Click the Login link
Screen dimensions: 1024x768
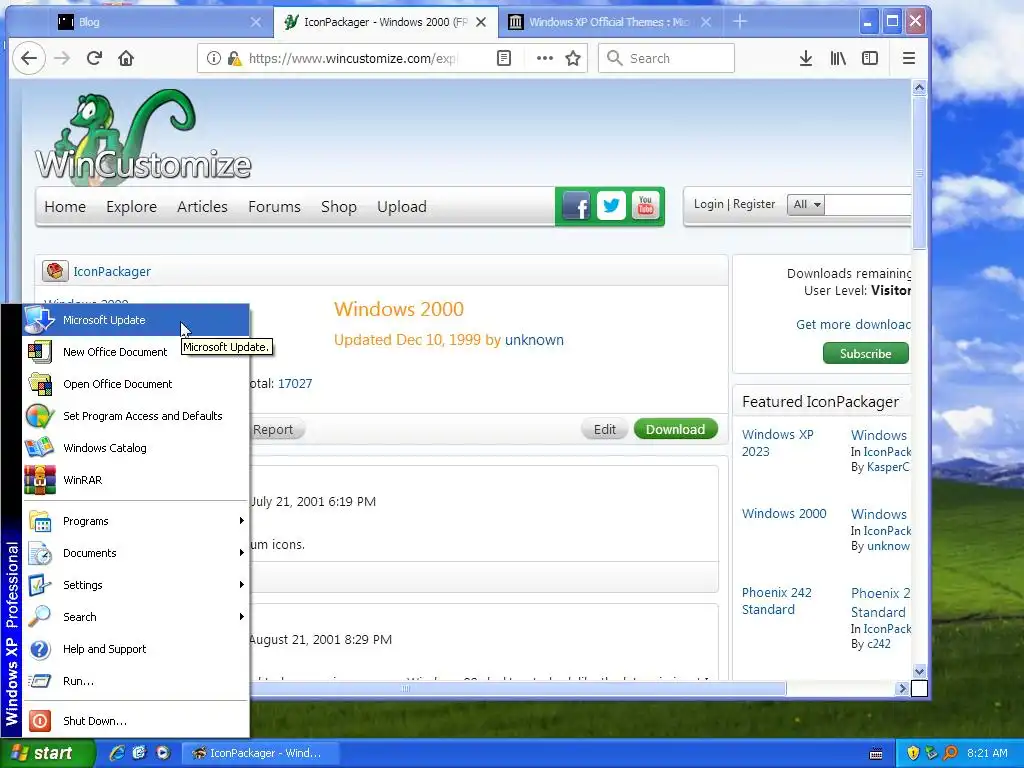pyautogui.click(x=709, y=204)
